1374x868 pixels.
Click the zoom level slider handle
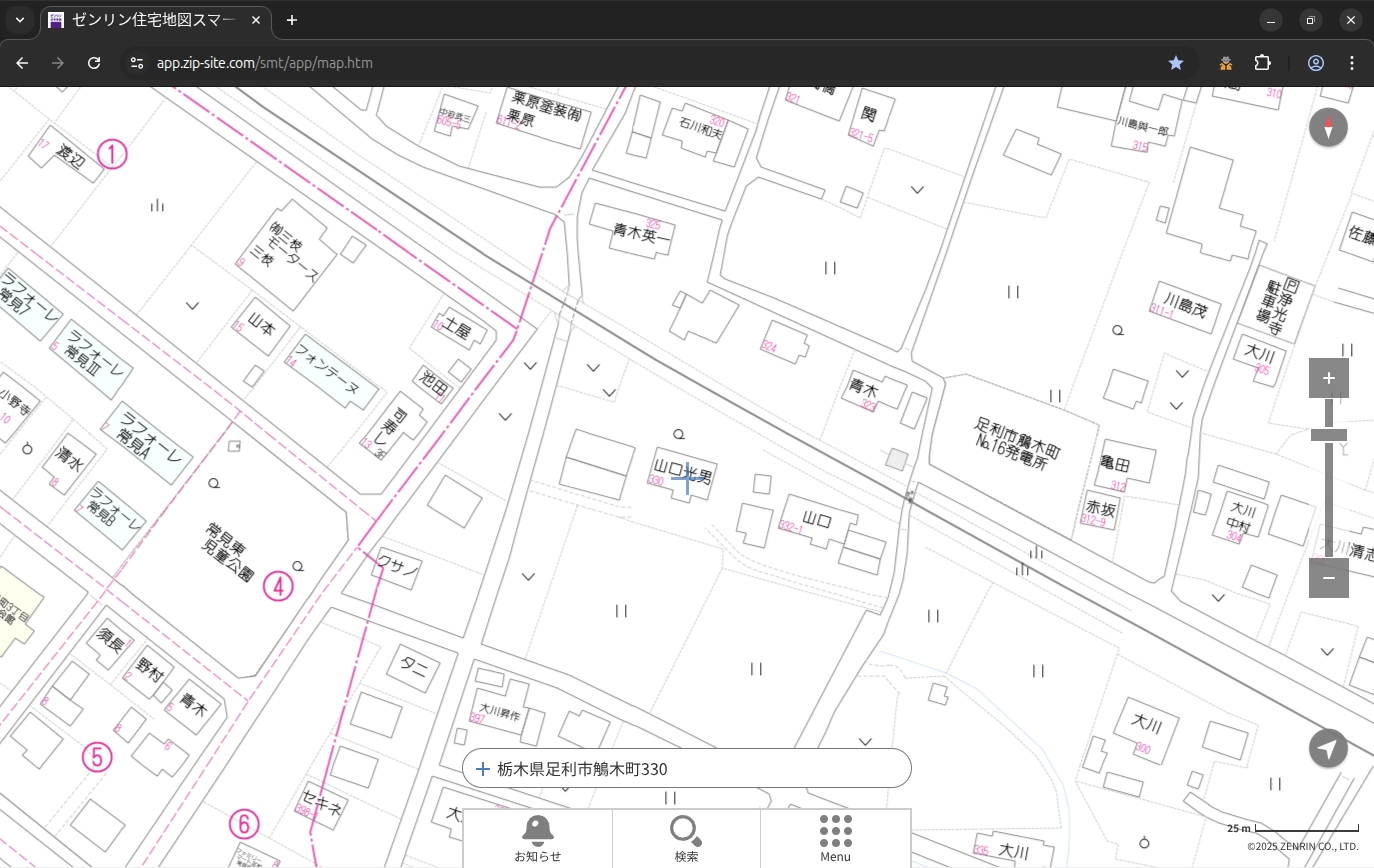pos(1328,435)
